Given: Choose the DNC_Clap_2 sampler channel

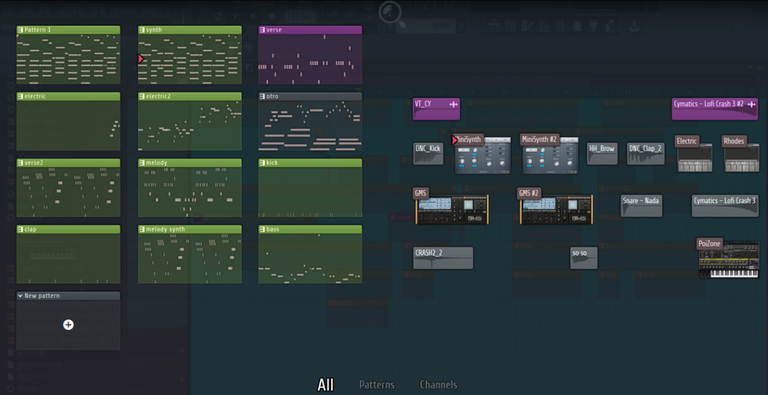Looking at the screenshot, I should pos(646,154).
